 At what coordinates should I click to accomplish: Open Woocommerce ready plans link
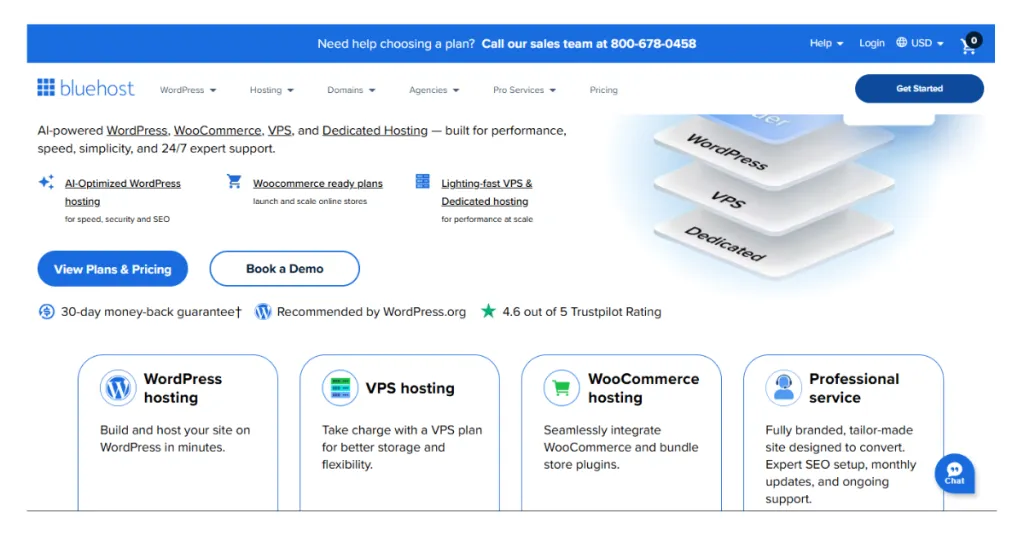318,183
